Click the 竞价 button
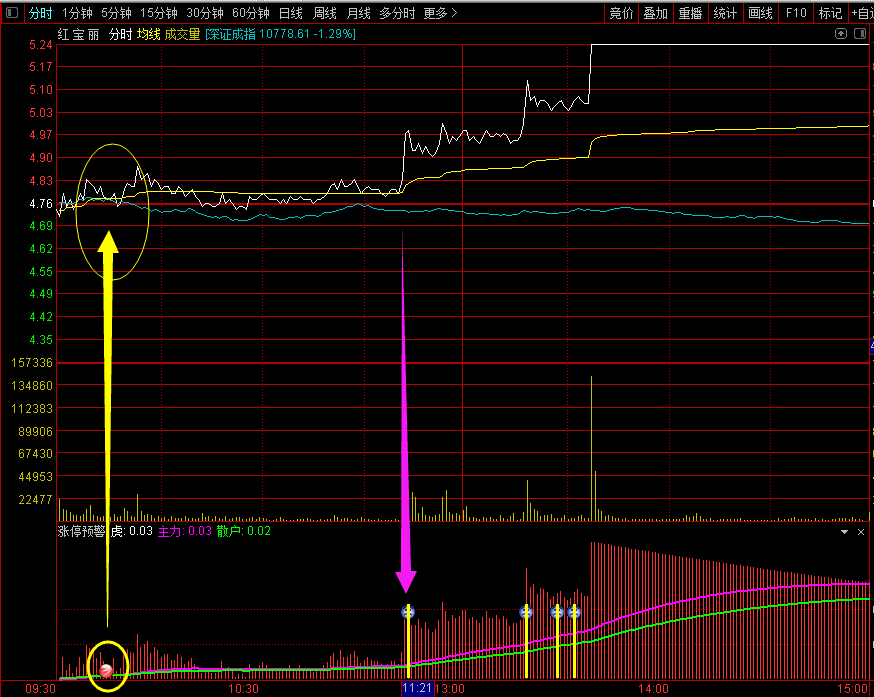 tap(621, 14)
